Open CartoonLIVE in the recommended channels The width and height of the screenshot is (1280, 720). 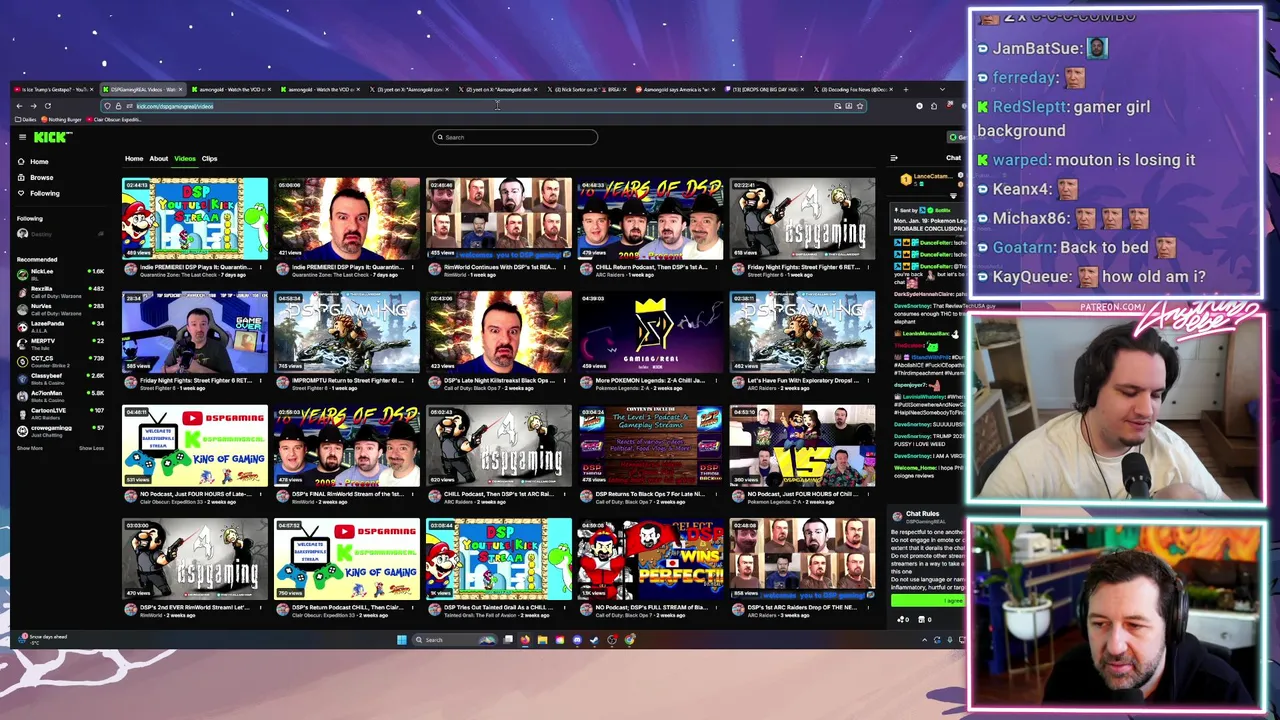pos(61,411)
